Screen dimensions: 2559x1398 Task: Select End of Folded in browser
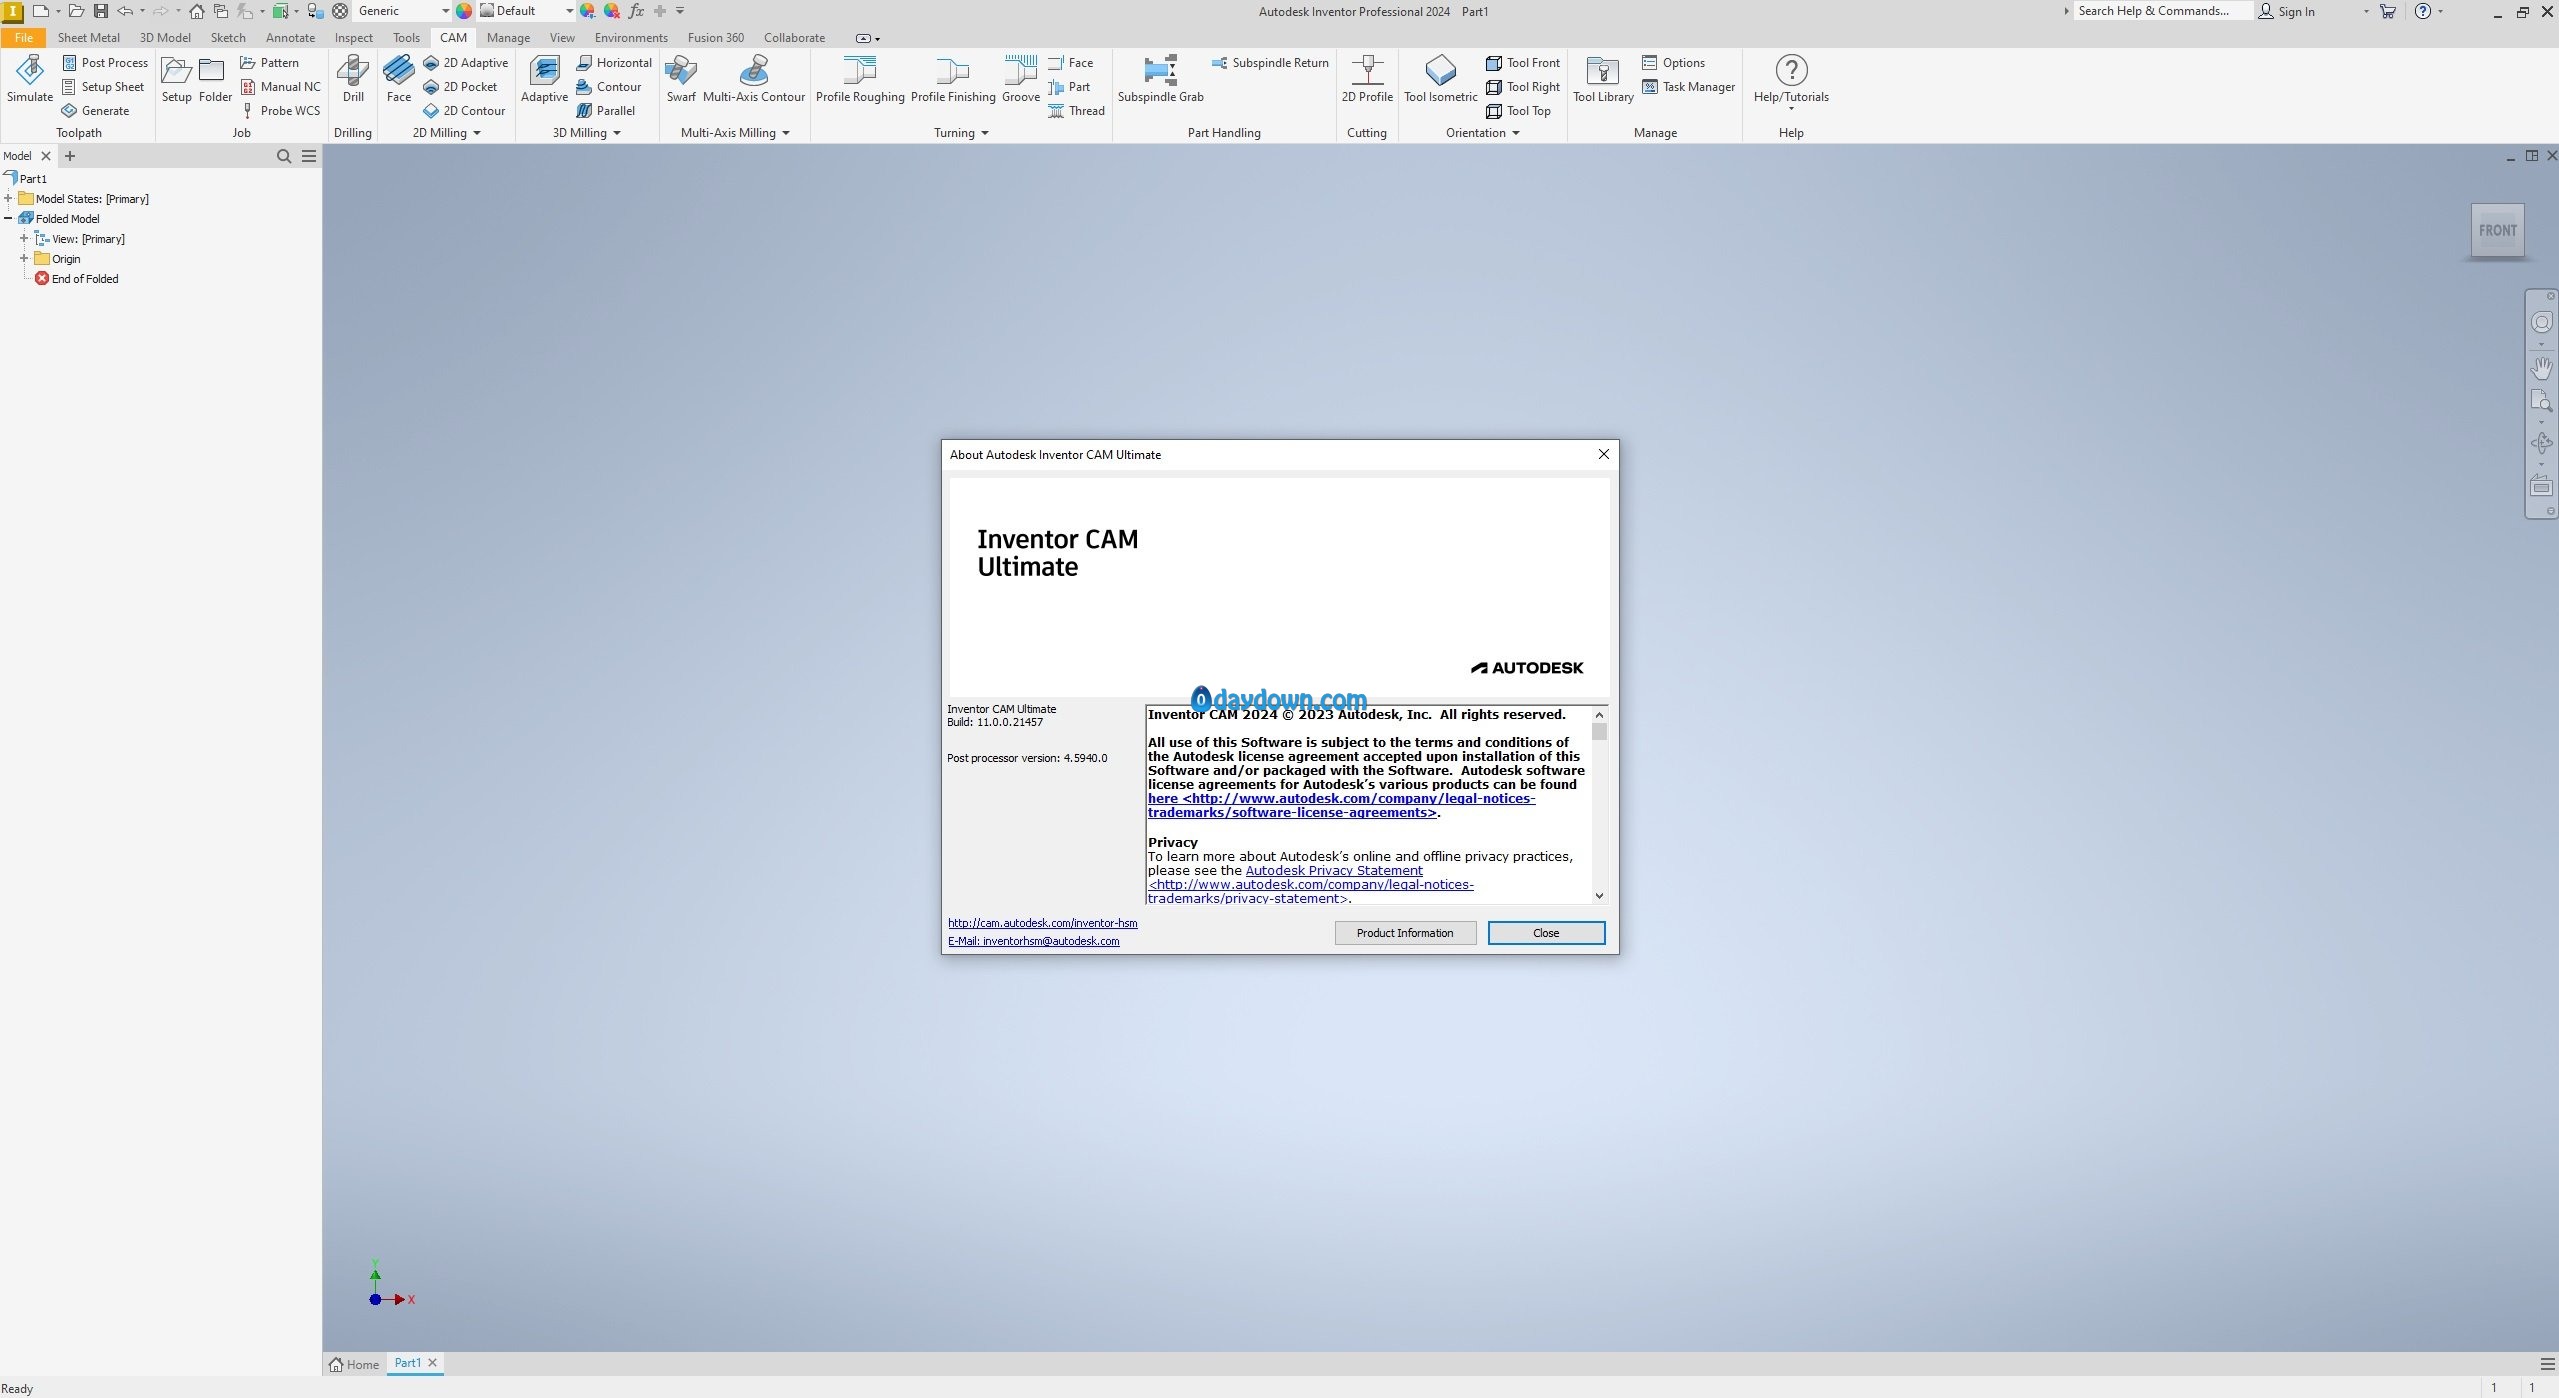[76, 279]
